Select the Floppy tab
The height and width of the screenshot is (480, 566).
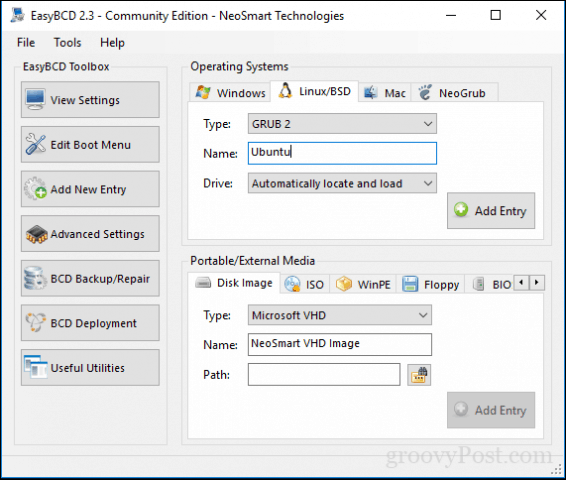point(430,284)
